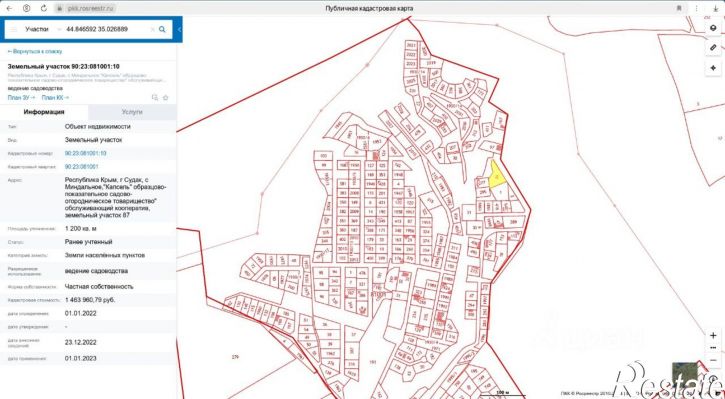Click the 1 200 кв. м area value

[x=80, y=228]
